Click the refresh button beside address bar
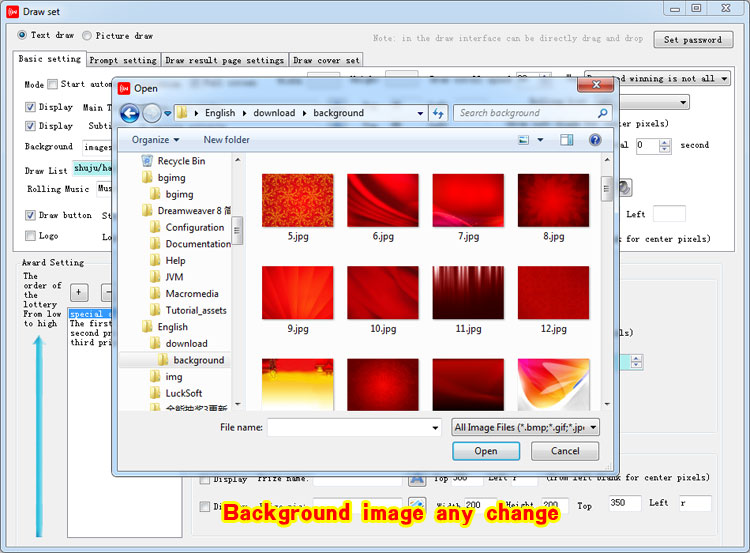 tap(438, 113)
